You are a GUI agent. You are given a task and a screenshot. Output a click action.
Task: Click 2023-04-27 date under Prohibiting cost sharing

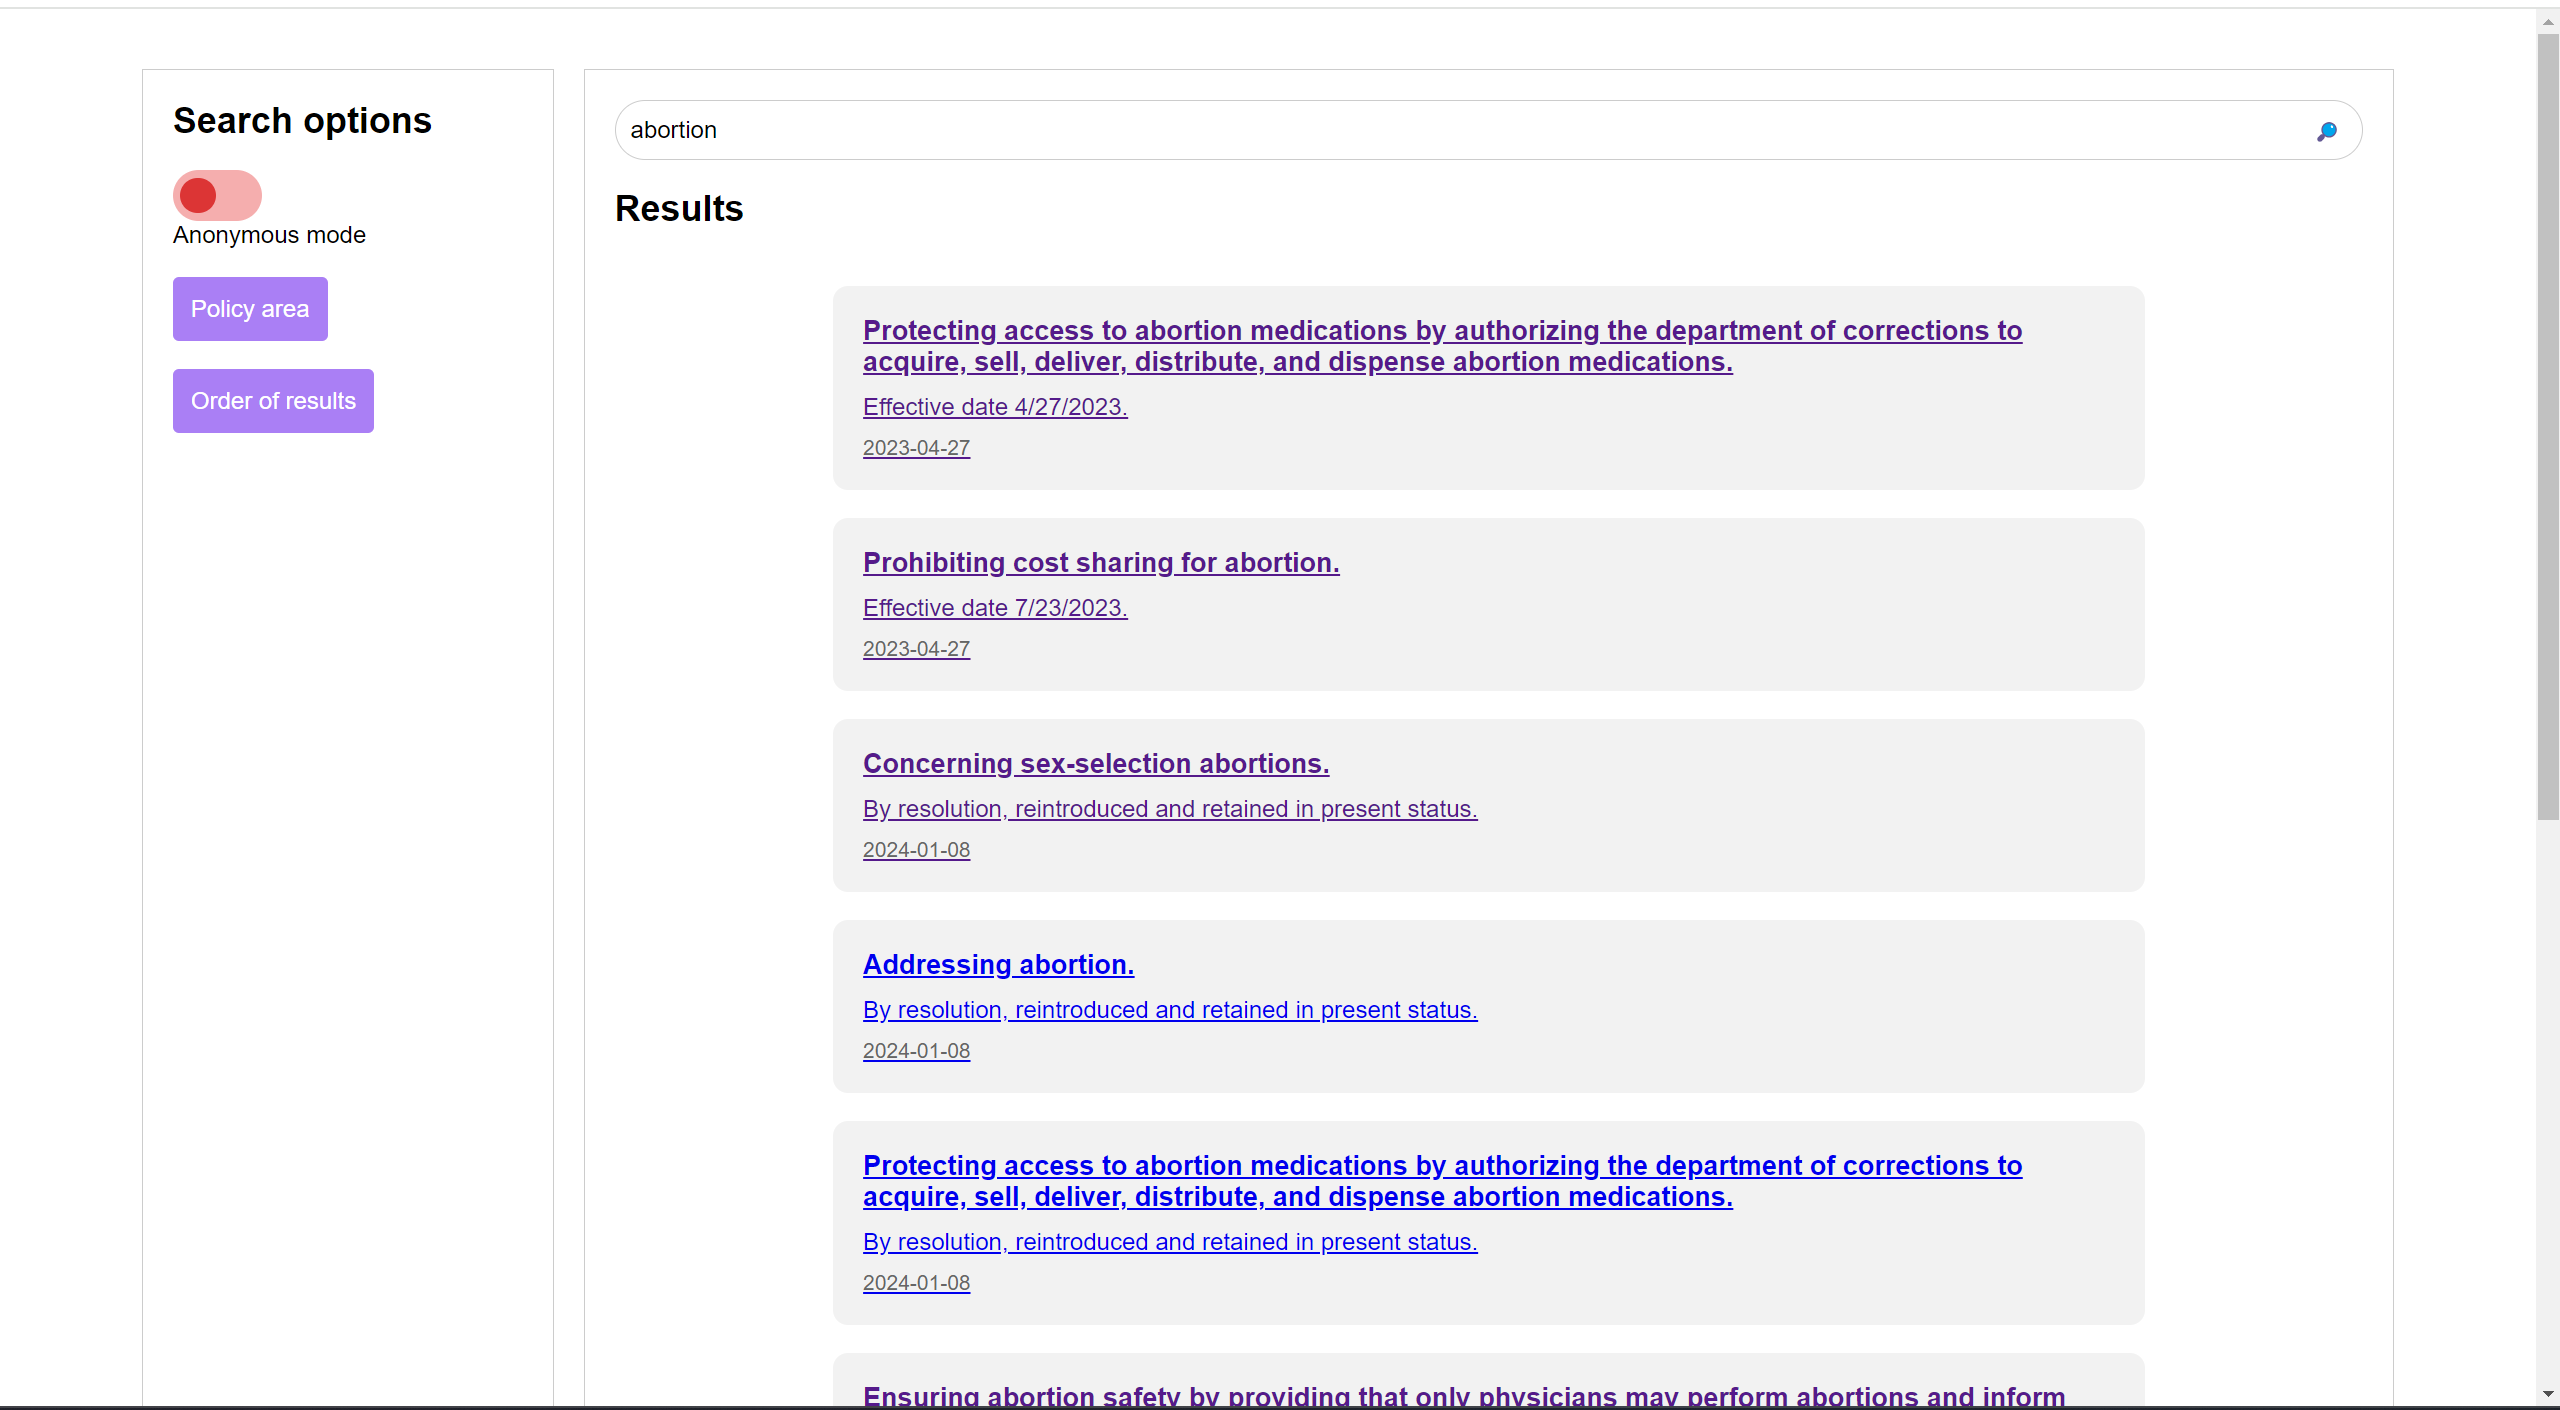click(916, 649)
